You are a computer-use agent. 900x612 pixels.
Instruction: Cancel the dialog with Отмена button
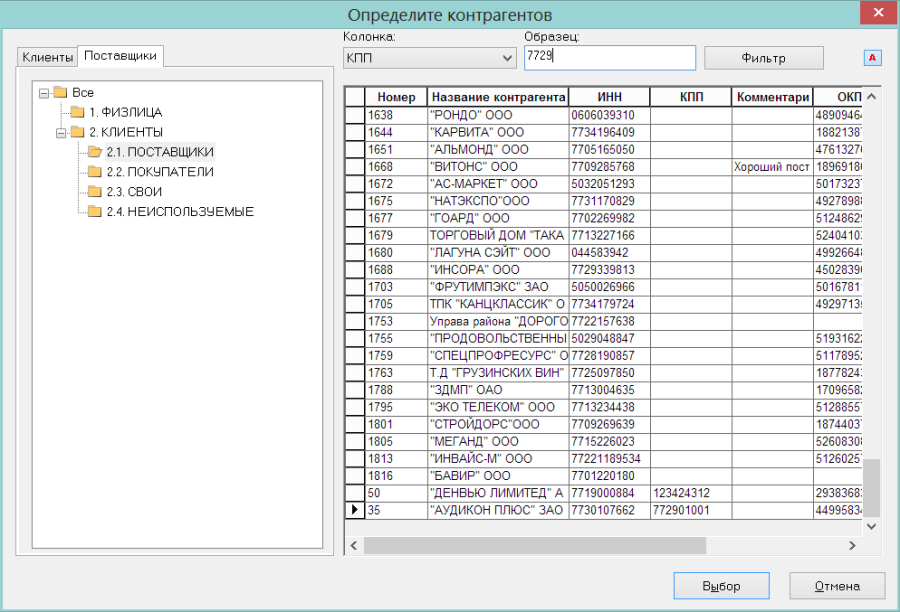coord(837,586)
